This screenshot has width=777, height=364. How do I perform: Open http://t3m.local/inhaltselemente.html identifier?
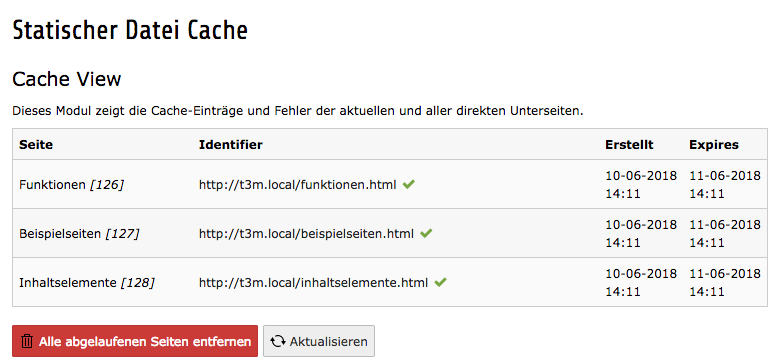click(x=313, y=282)
